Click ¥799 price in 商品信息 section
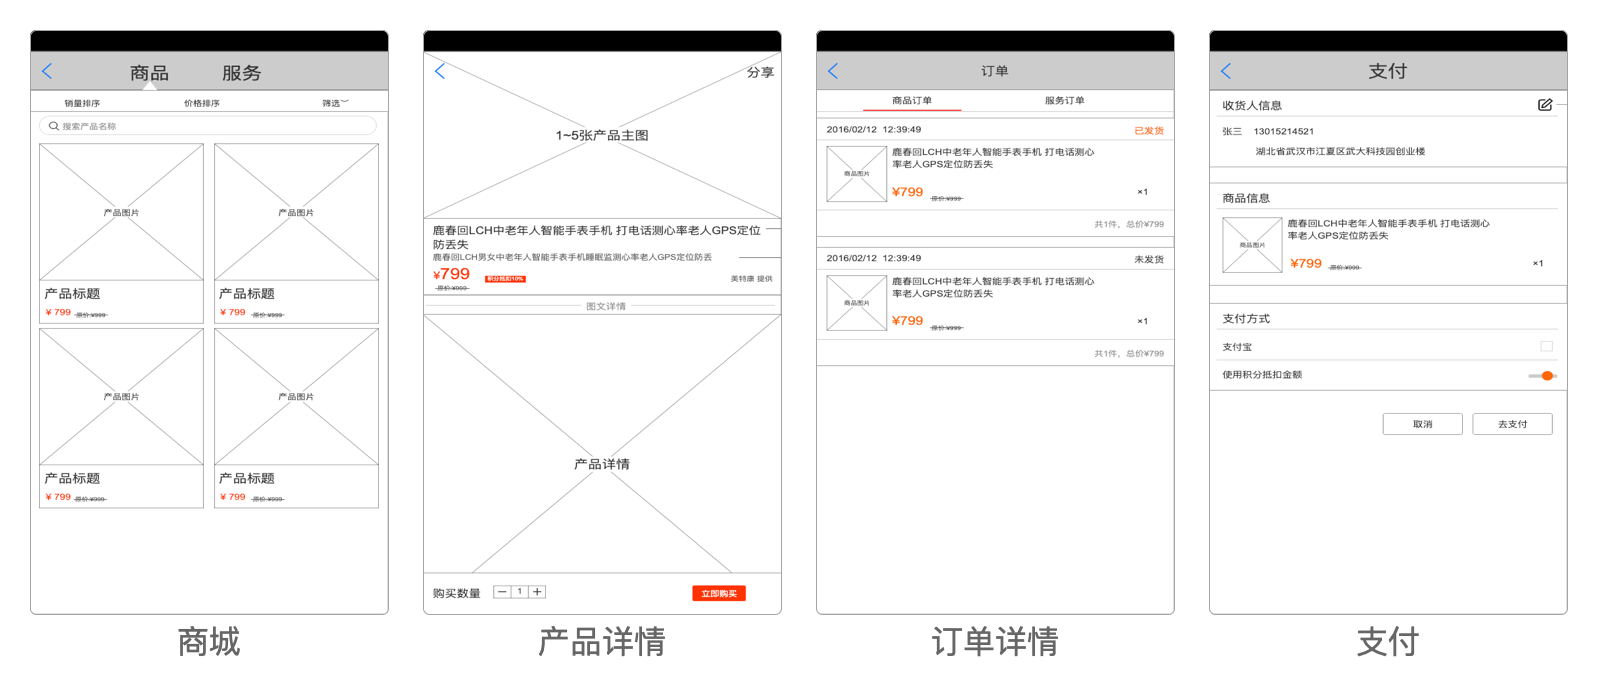This screenshot has width=1598, height=687. coord(1306,263)
